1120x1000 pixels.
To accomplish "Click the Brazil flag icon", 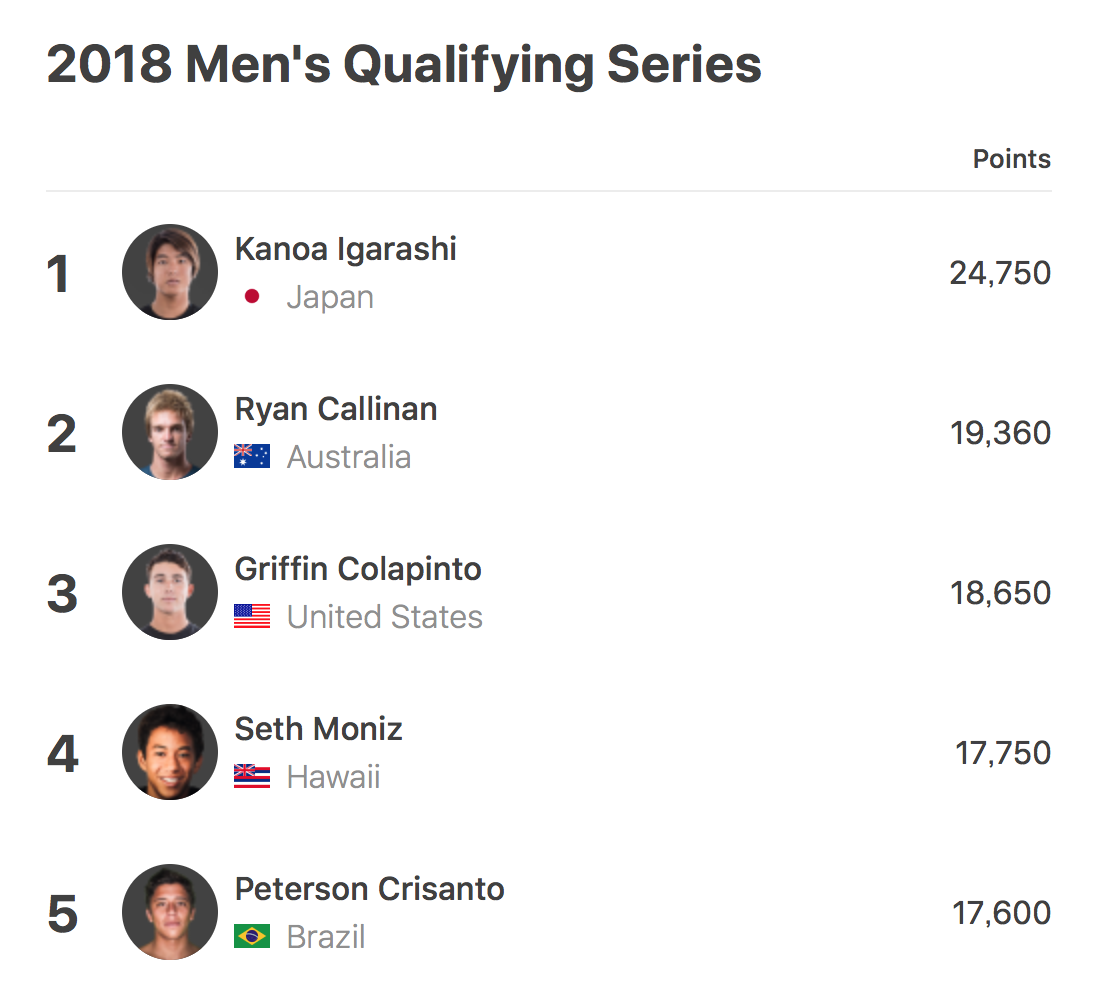I will (x=252, y=937).
